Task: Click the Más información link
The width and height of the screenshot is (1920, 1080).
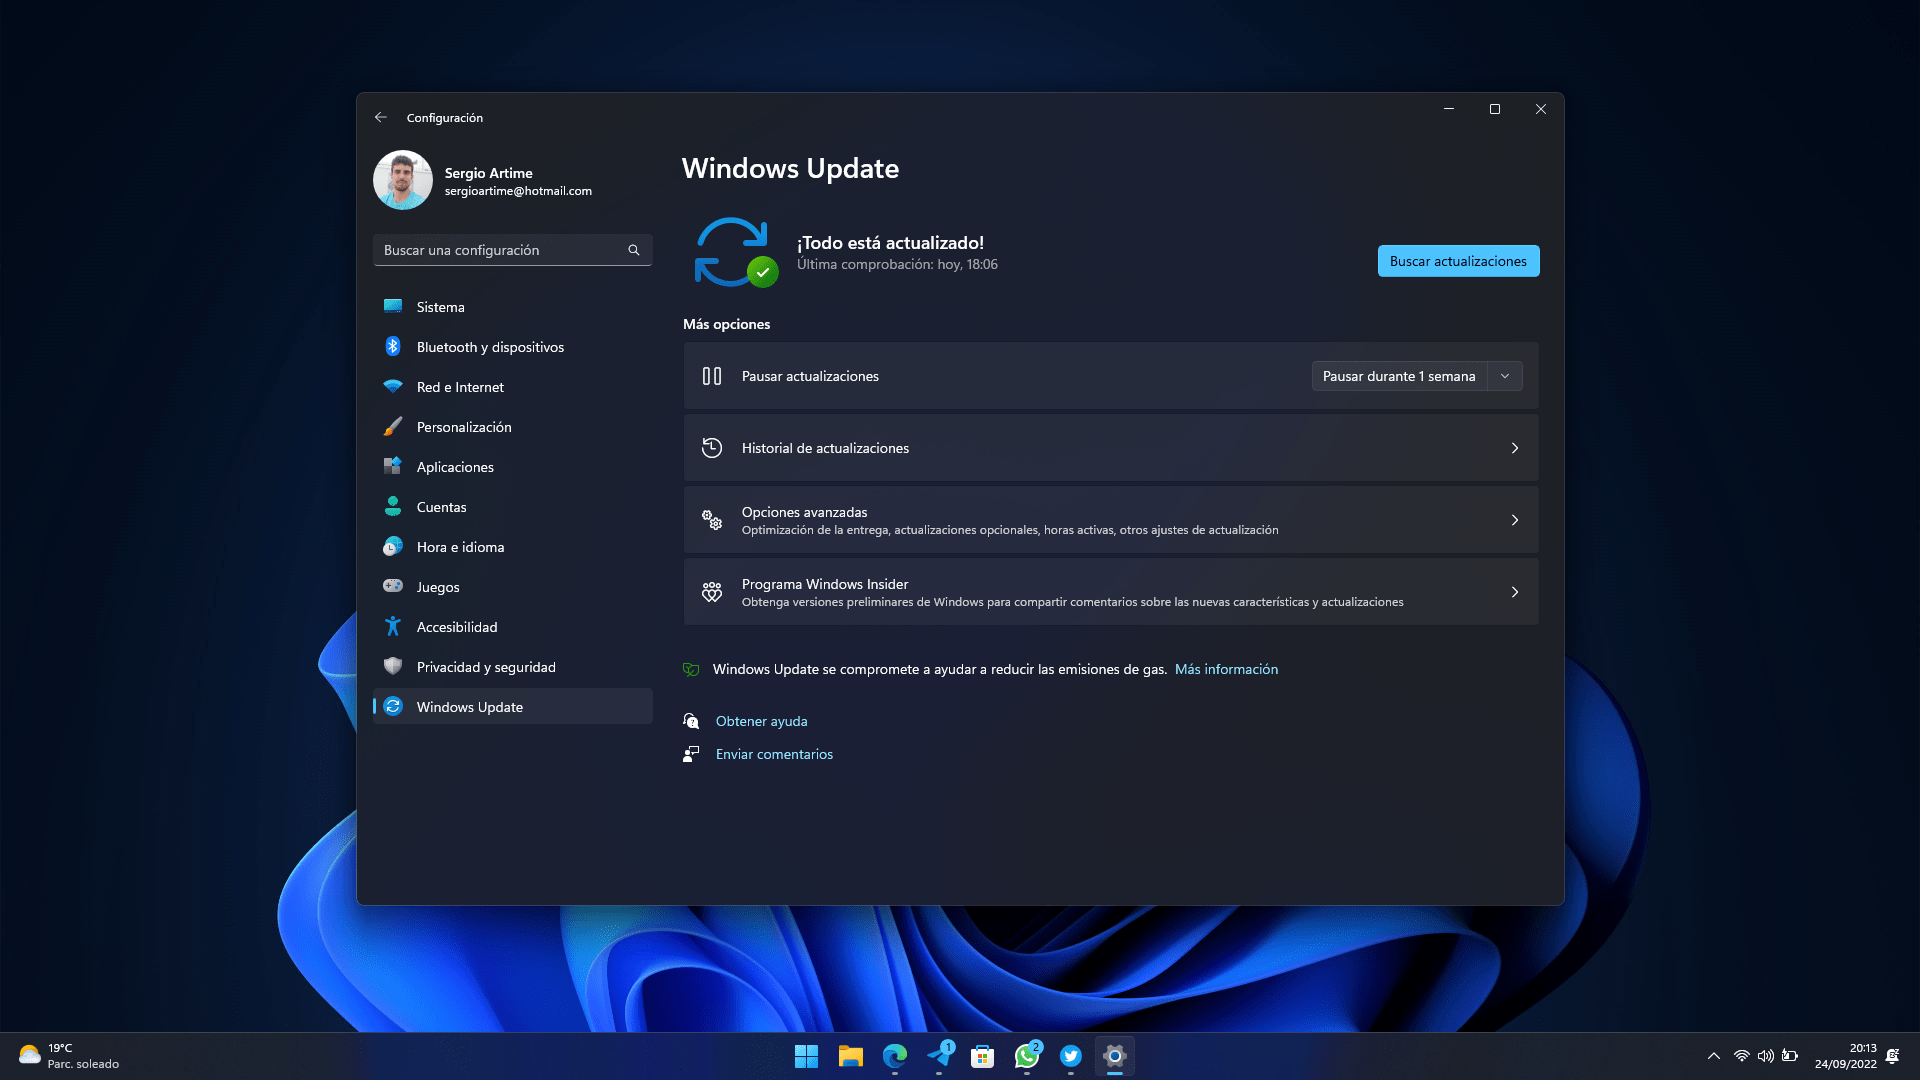Action: click(1226, 669)
